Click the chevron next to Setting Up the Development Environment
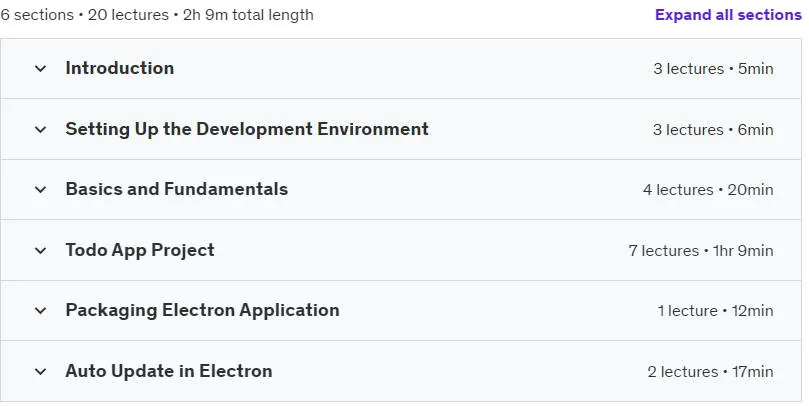The width and height of the screenshot is (809, 406). coord(40,129)
